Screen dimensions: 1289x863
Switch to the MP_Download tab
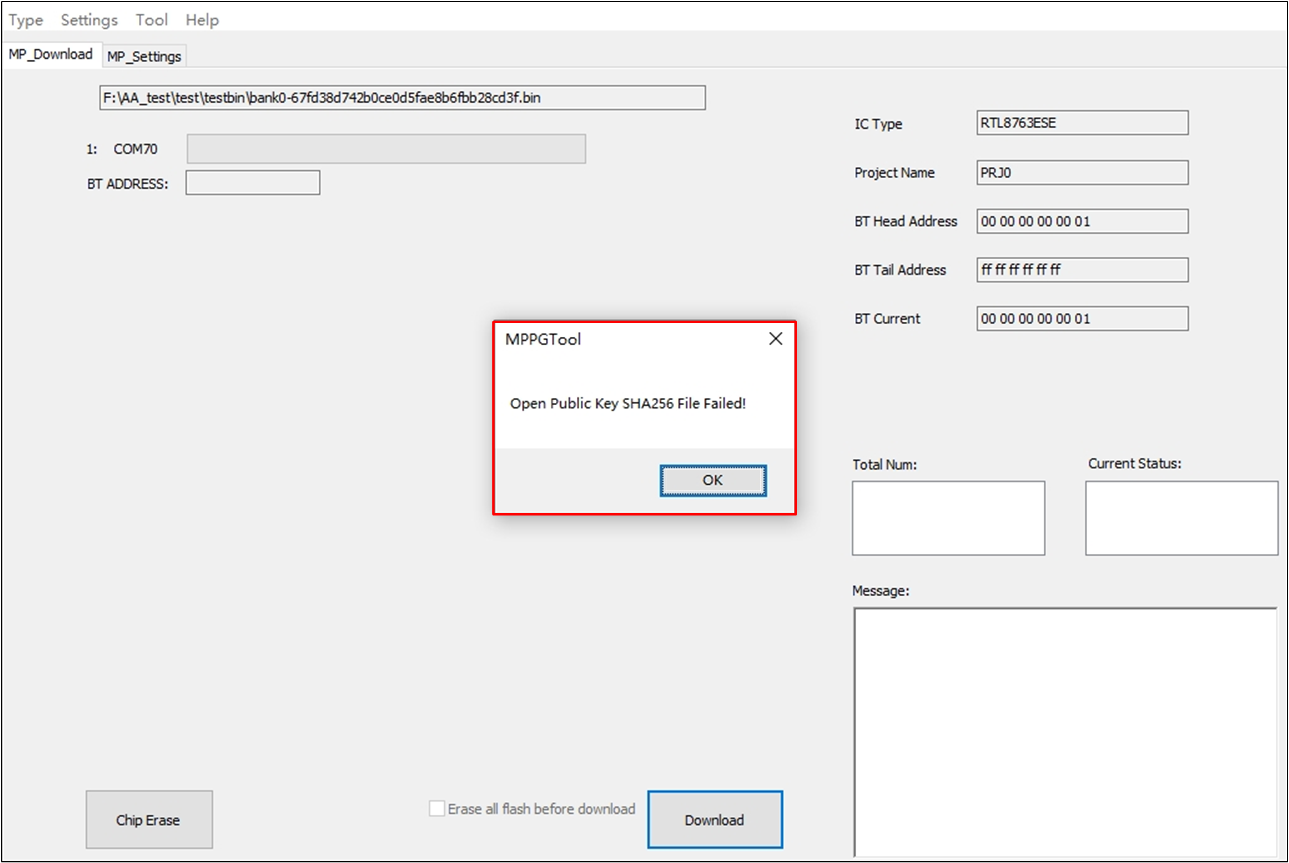51,54
